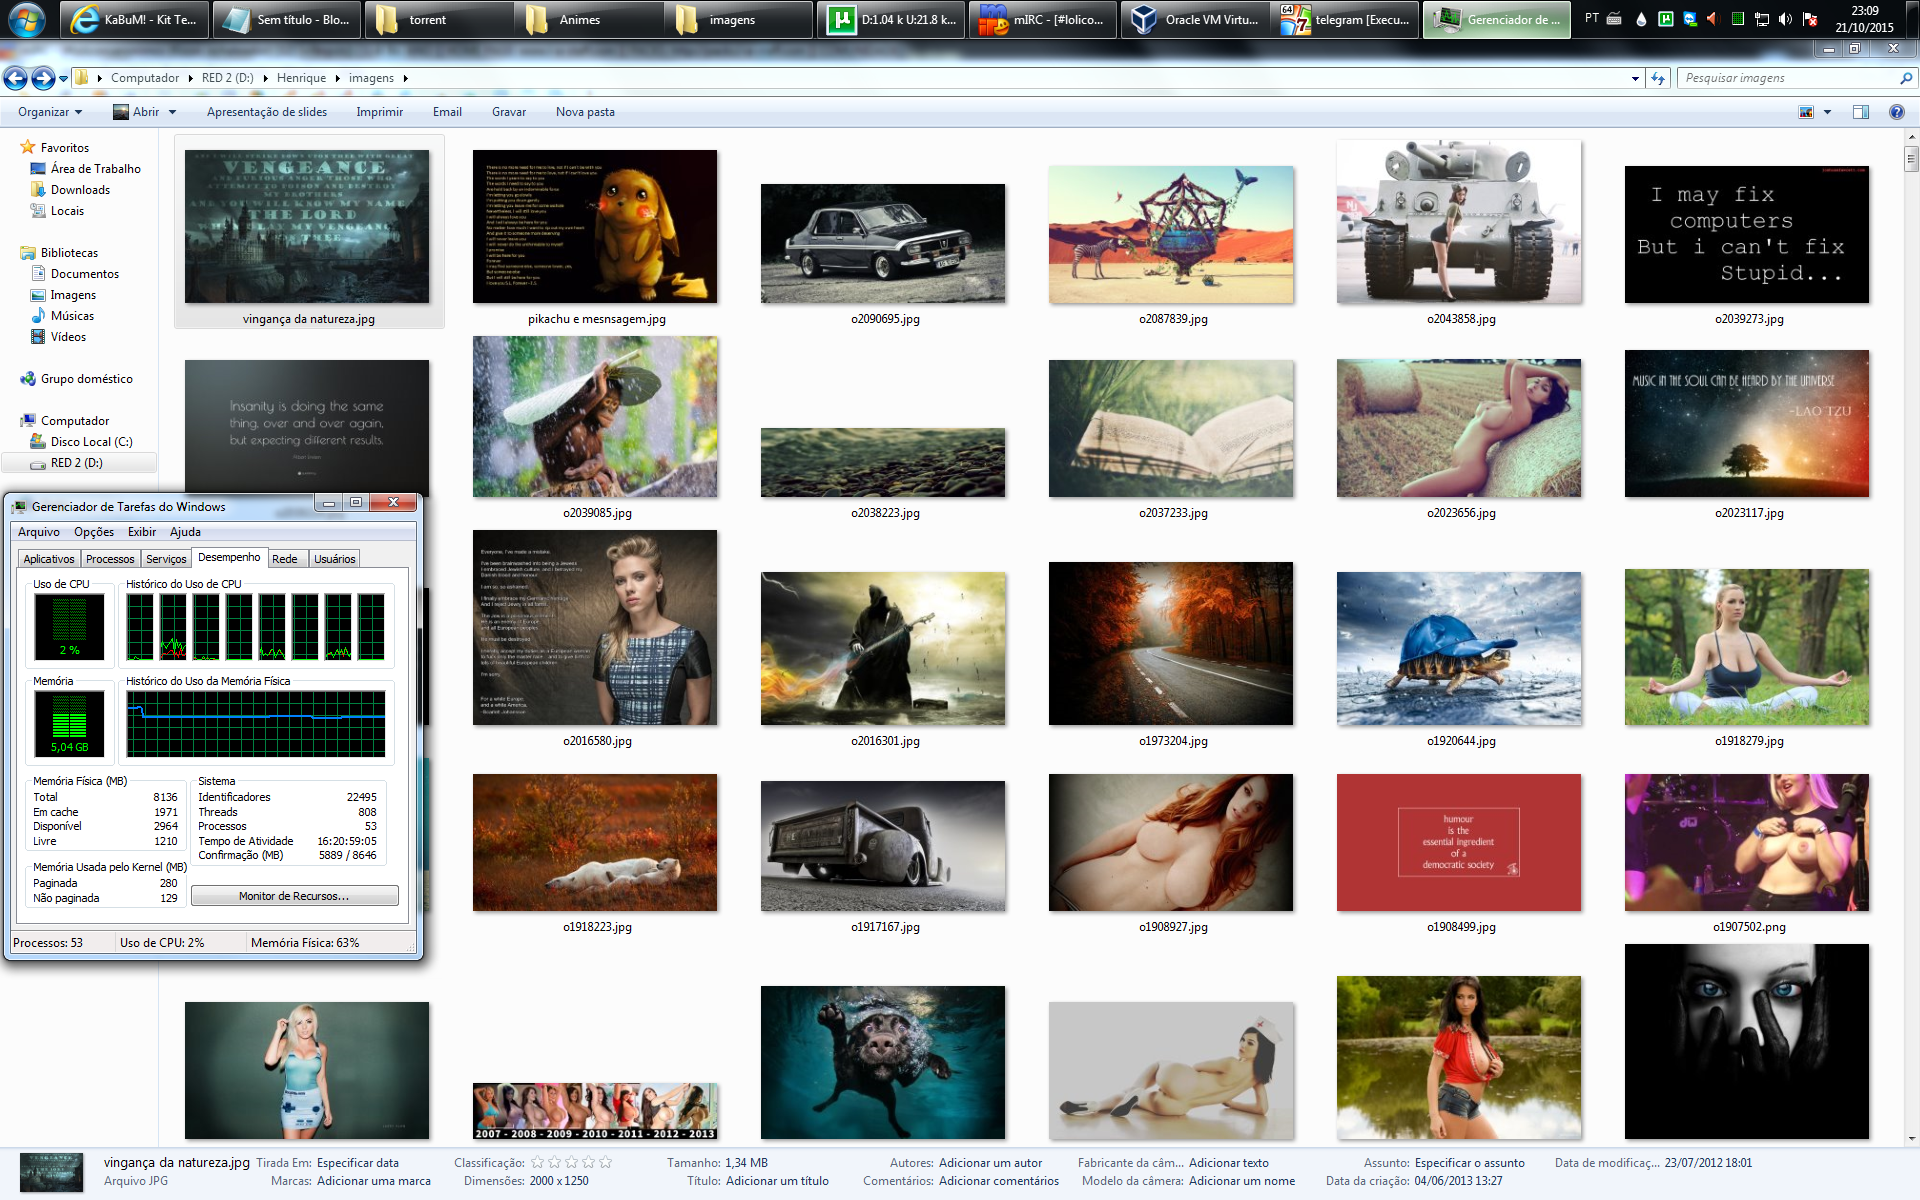
Task: Switch to Rede tab in Task Manager
Action: [x=285, y=559]
